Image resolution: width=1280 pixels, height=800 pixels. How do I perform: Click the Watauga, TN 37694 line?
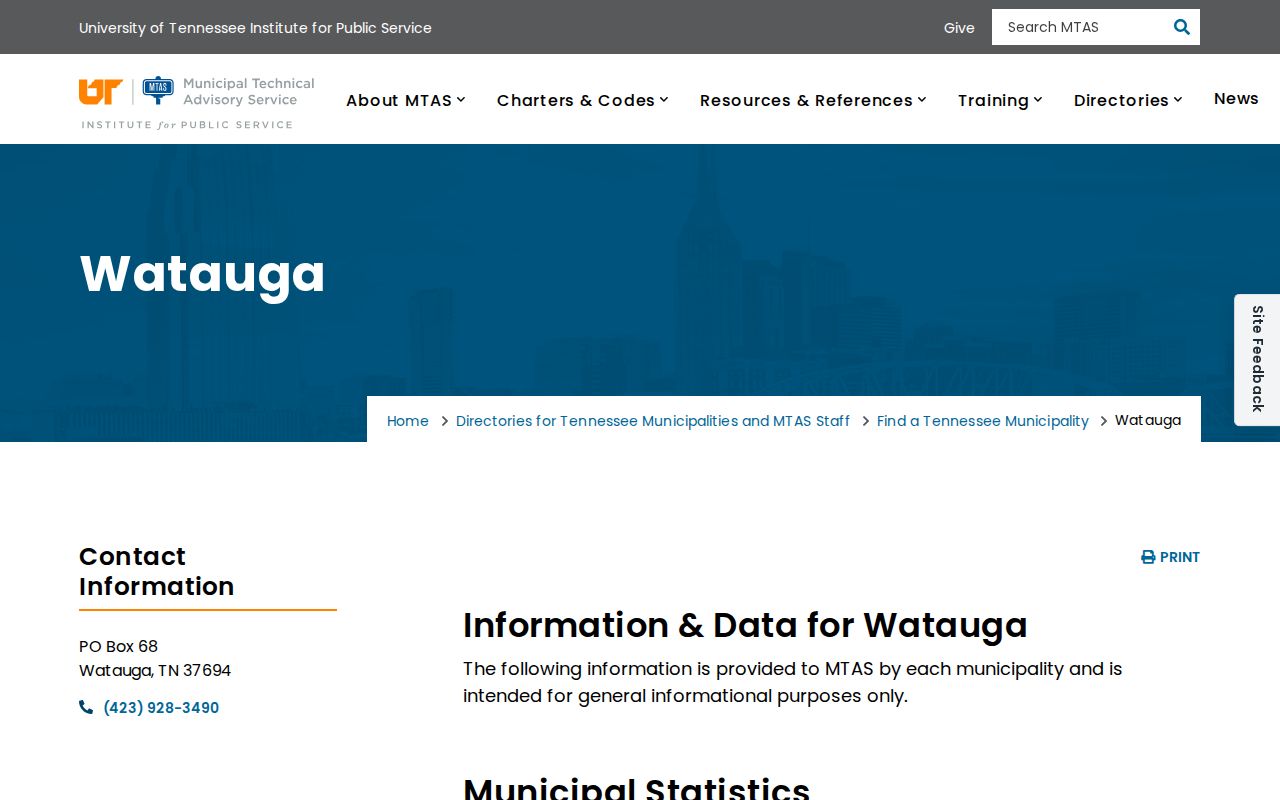point(155,670)
